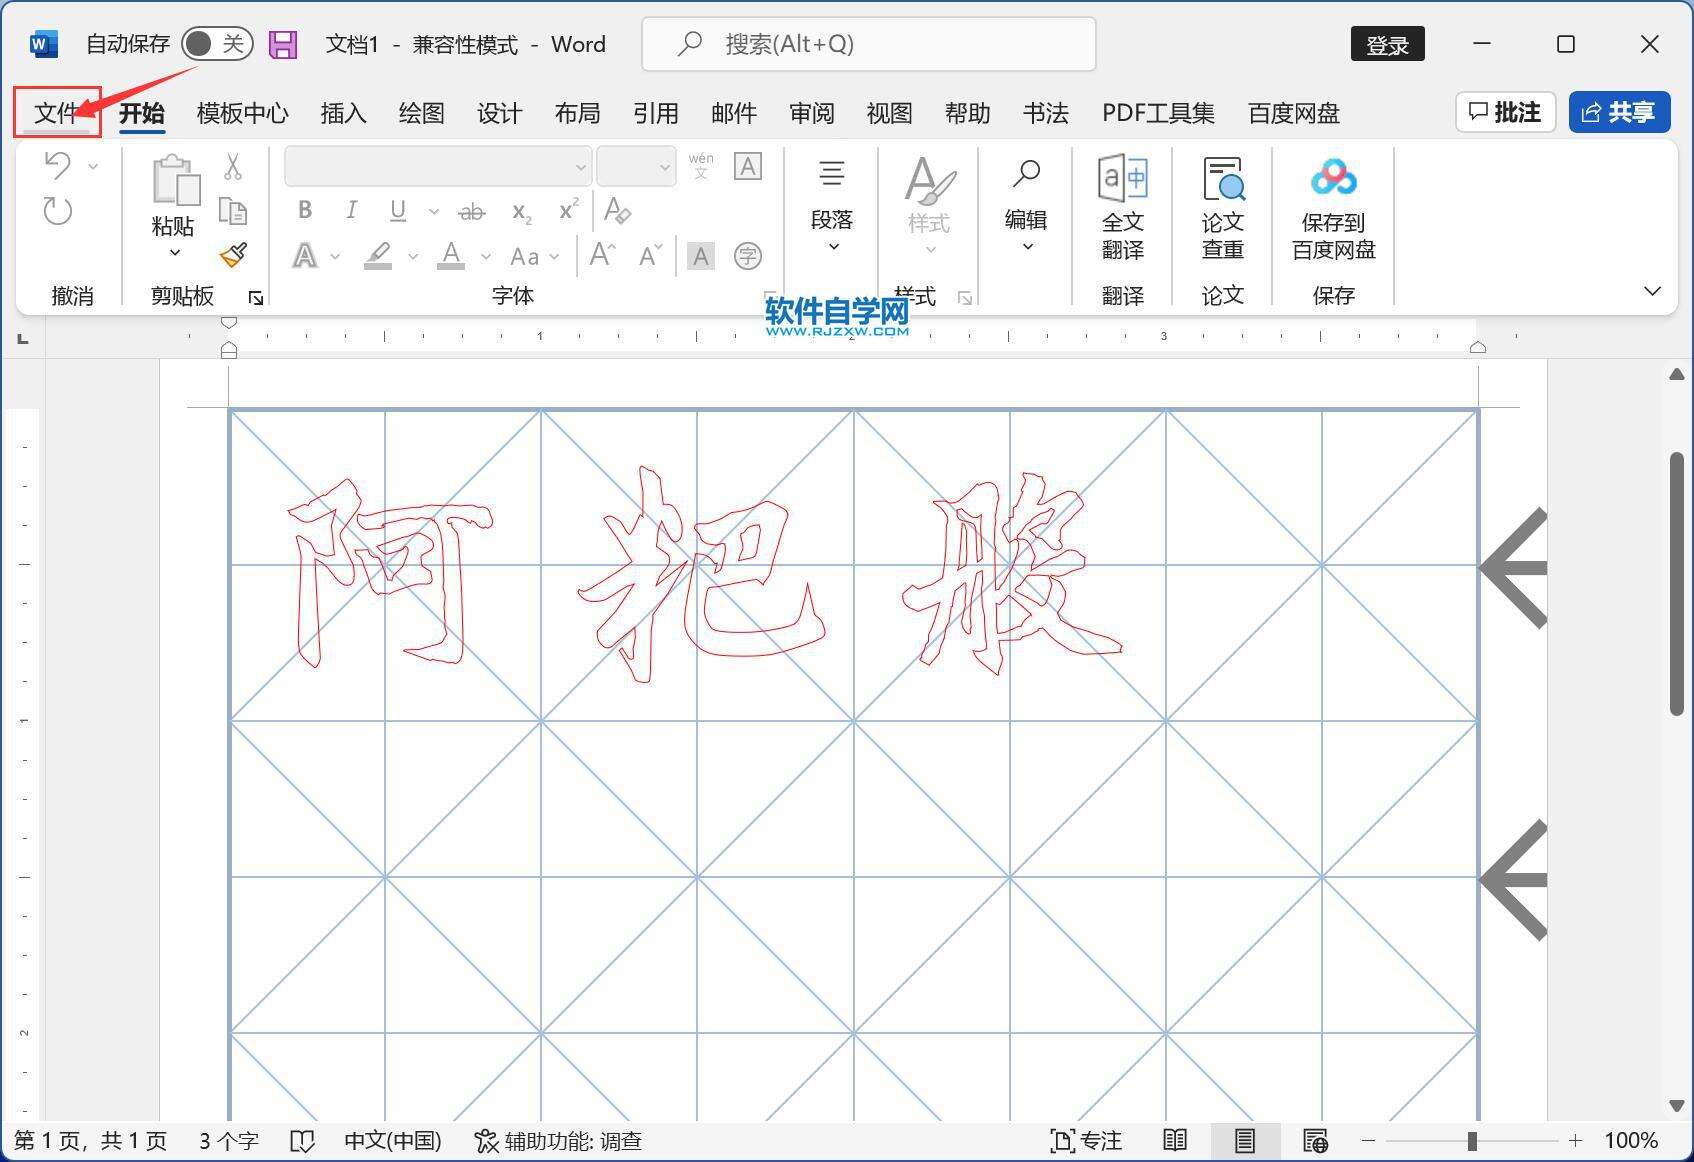Expand the Paste options arrow
The image size is (1694, 1162).
pos(174,252)
